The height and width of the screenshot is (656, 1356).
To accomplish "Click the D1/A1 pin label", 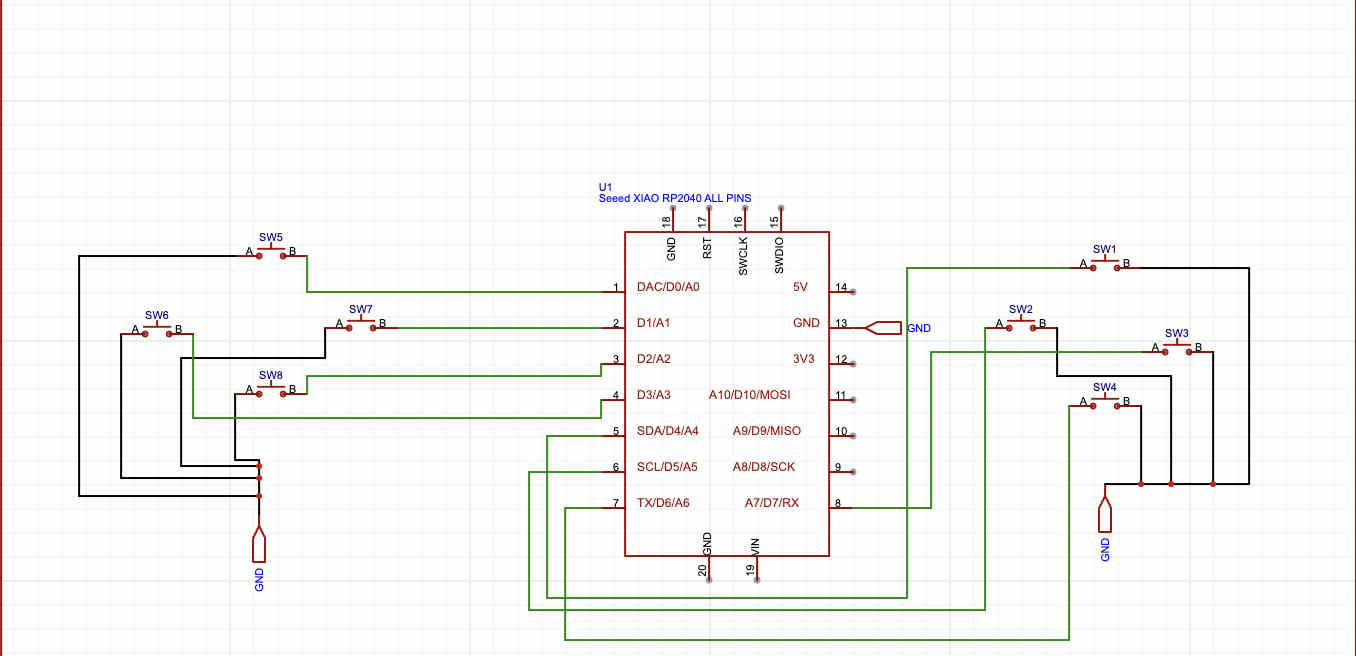I will point(653,323).
